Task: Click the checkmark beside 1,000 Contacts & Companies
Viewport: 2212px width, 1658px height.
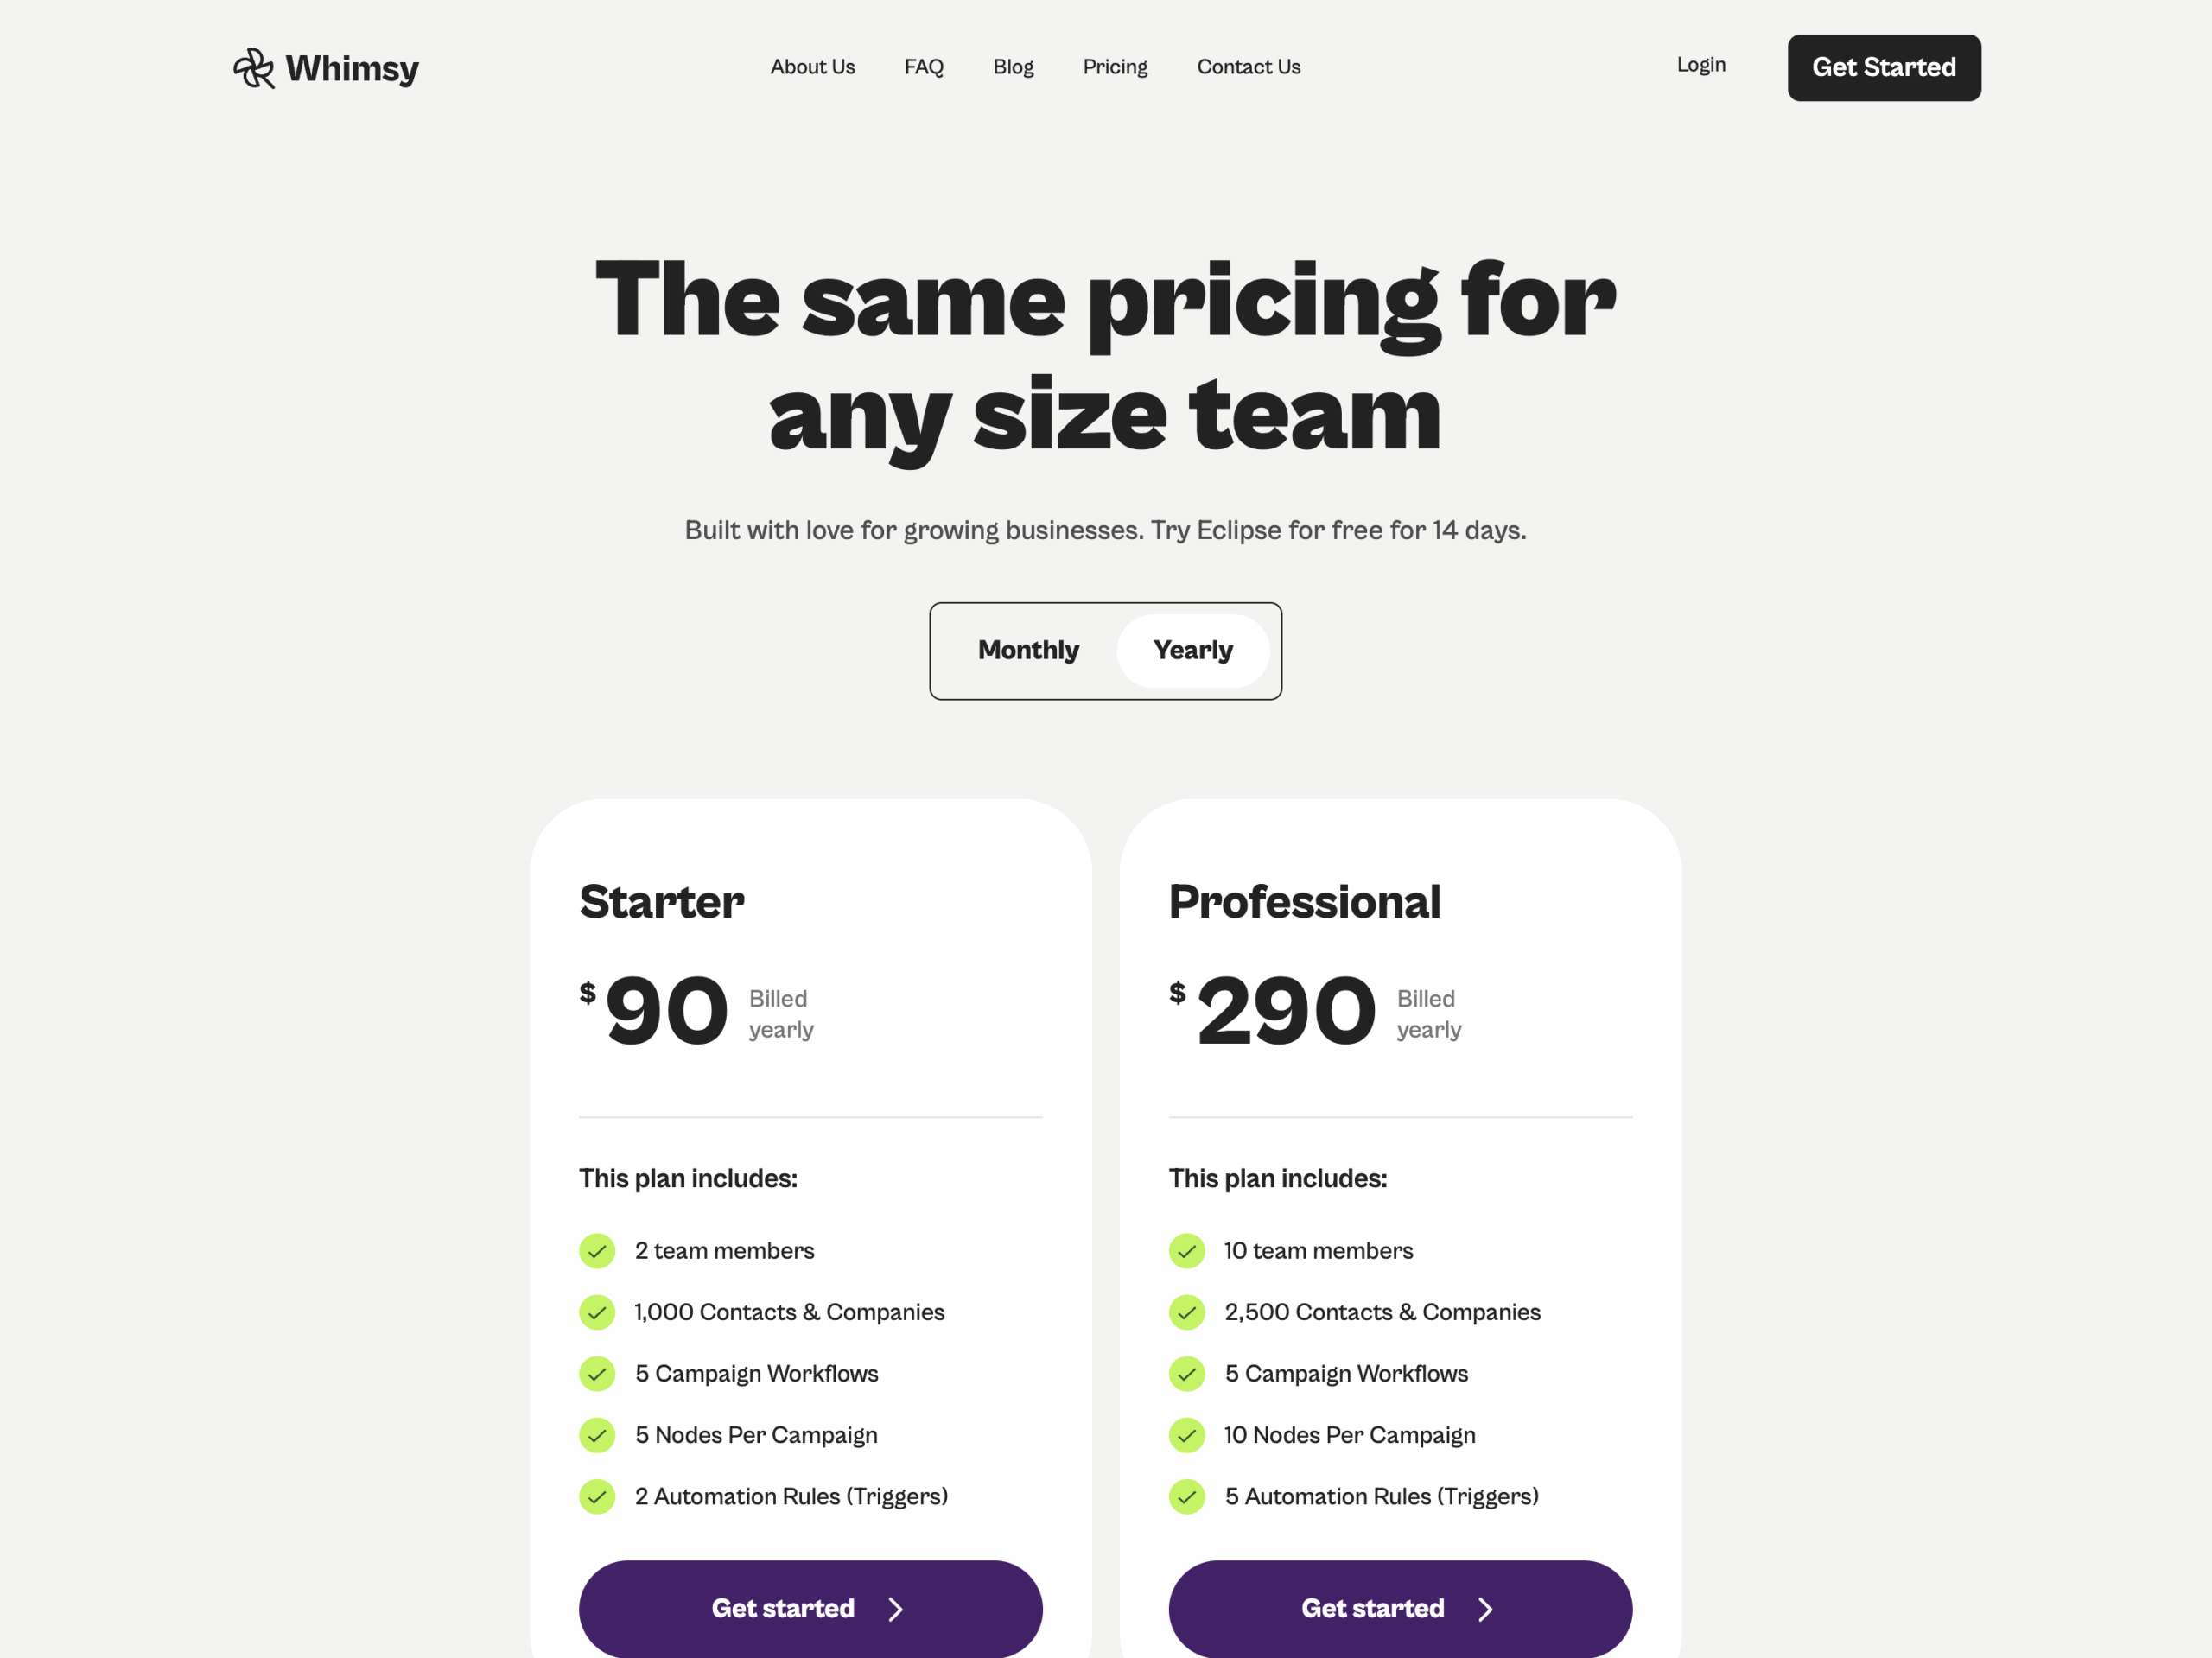Action: [597, 1312]
